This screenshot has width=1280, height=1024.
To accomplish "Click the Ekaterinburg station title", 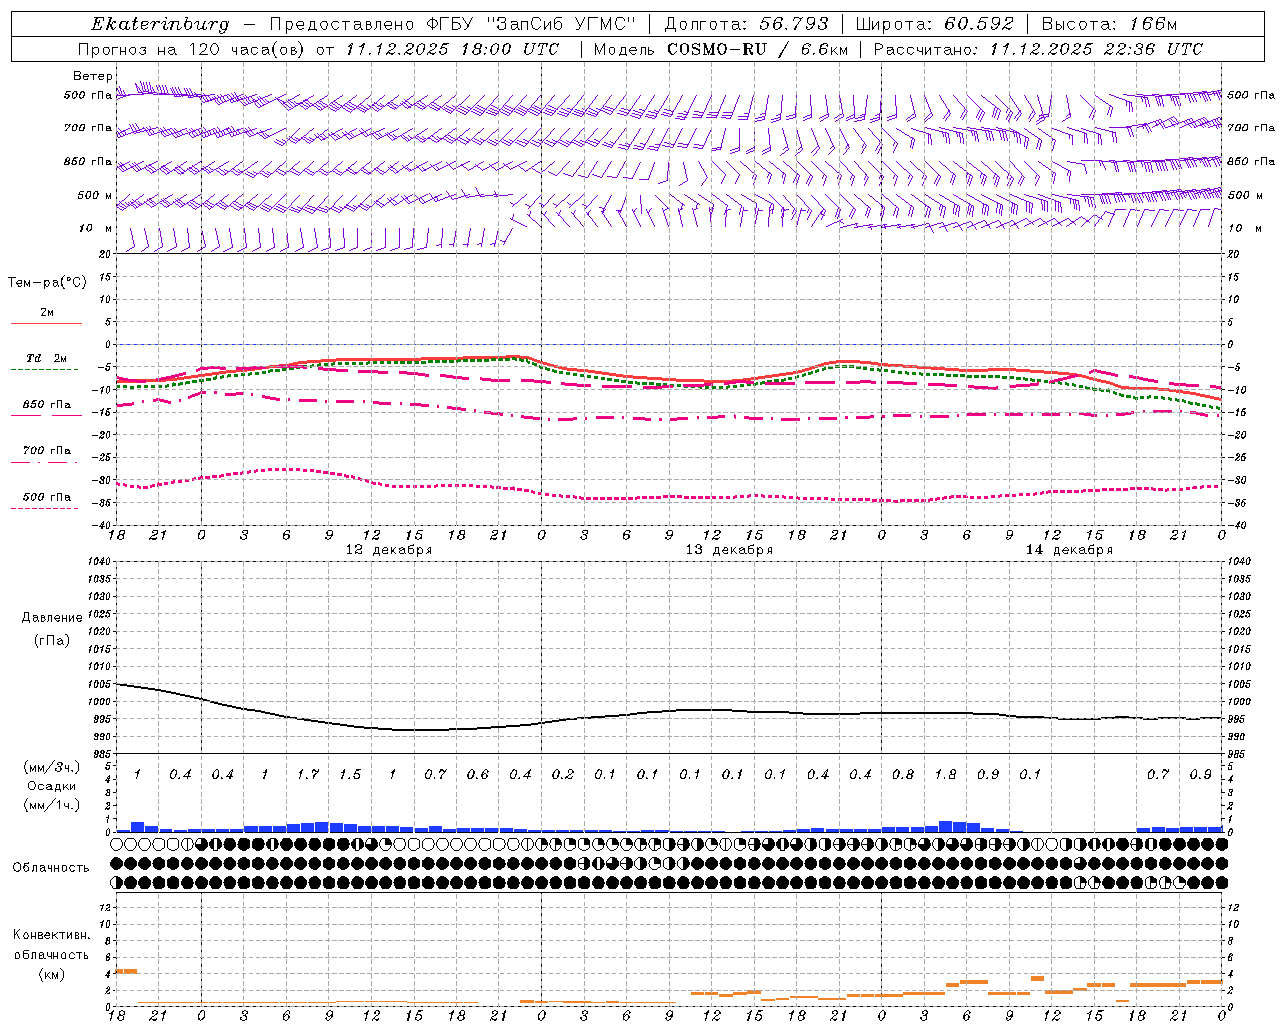I will click(x=160, y=24).
